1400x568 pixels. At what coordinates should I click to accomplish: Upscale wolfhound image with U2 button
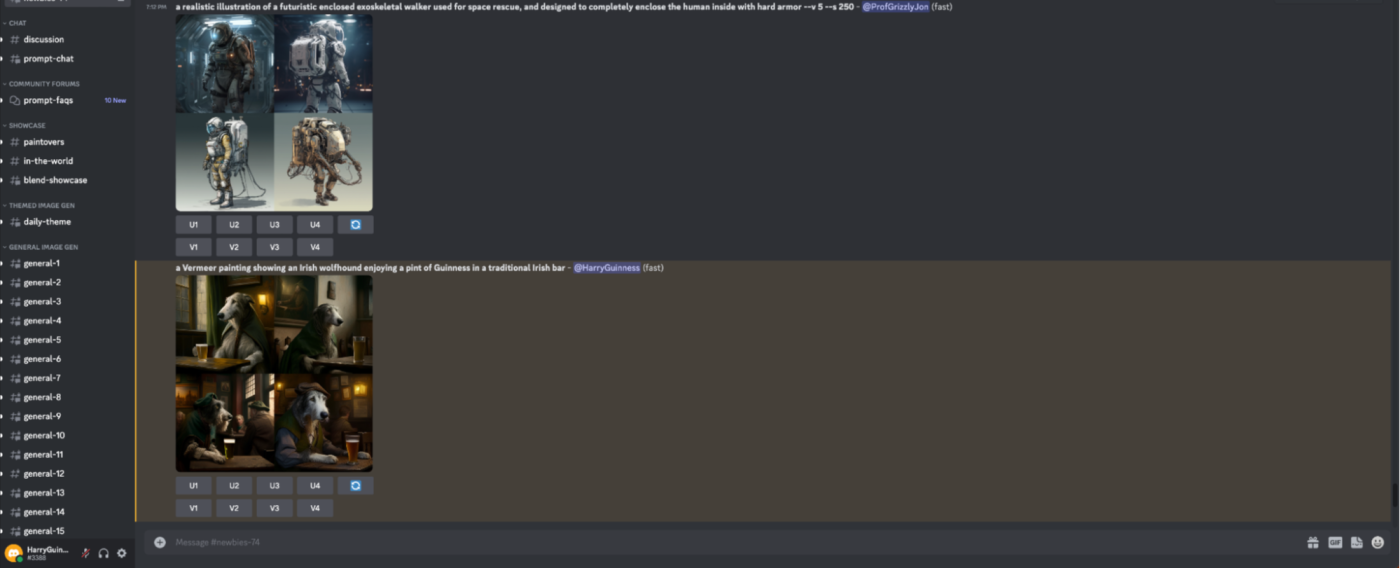tap(234, 485)
